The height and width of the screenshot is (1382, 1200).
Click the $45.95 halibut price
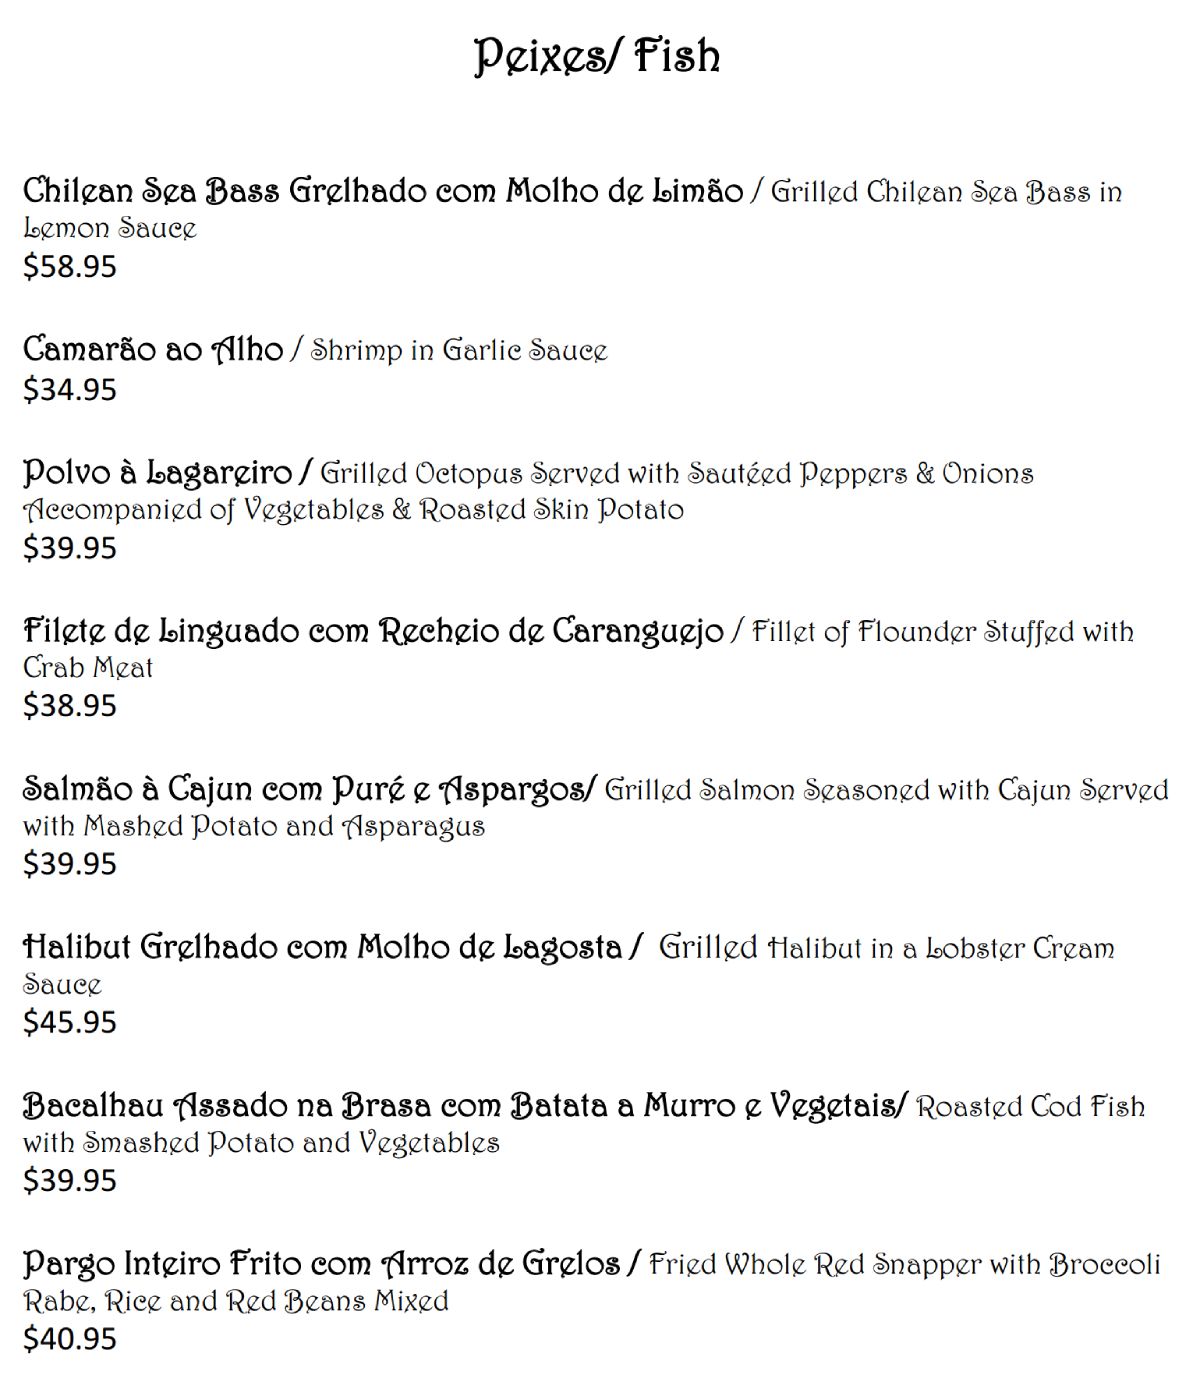click(70, 1022)
